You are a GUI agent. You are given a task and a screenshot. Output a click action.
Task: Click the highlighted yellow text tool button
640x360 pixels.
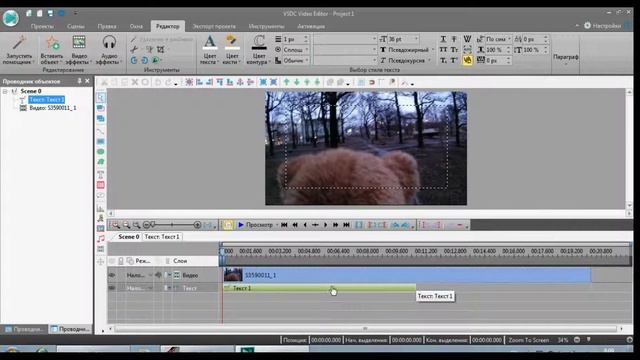[x=467, y=60]
